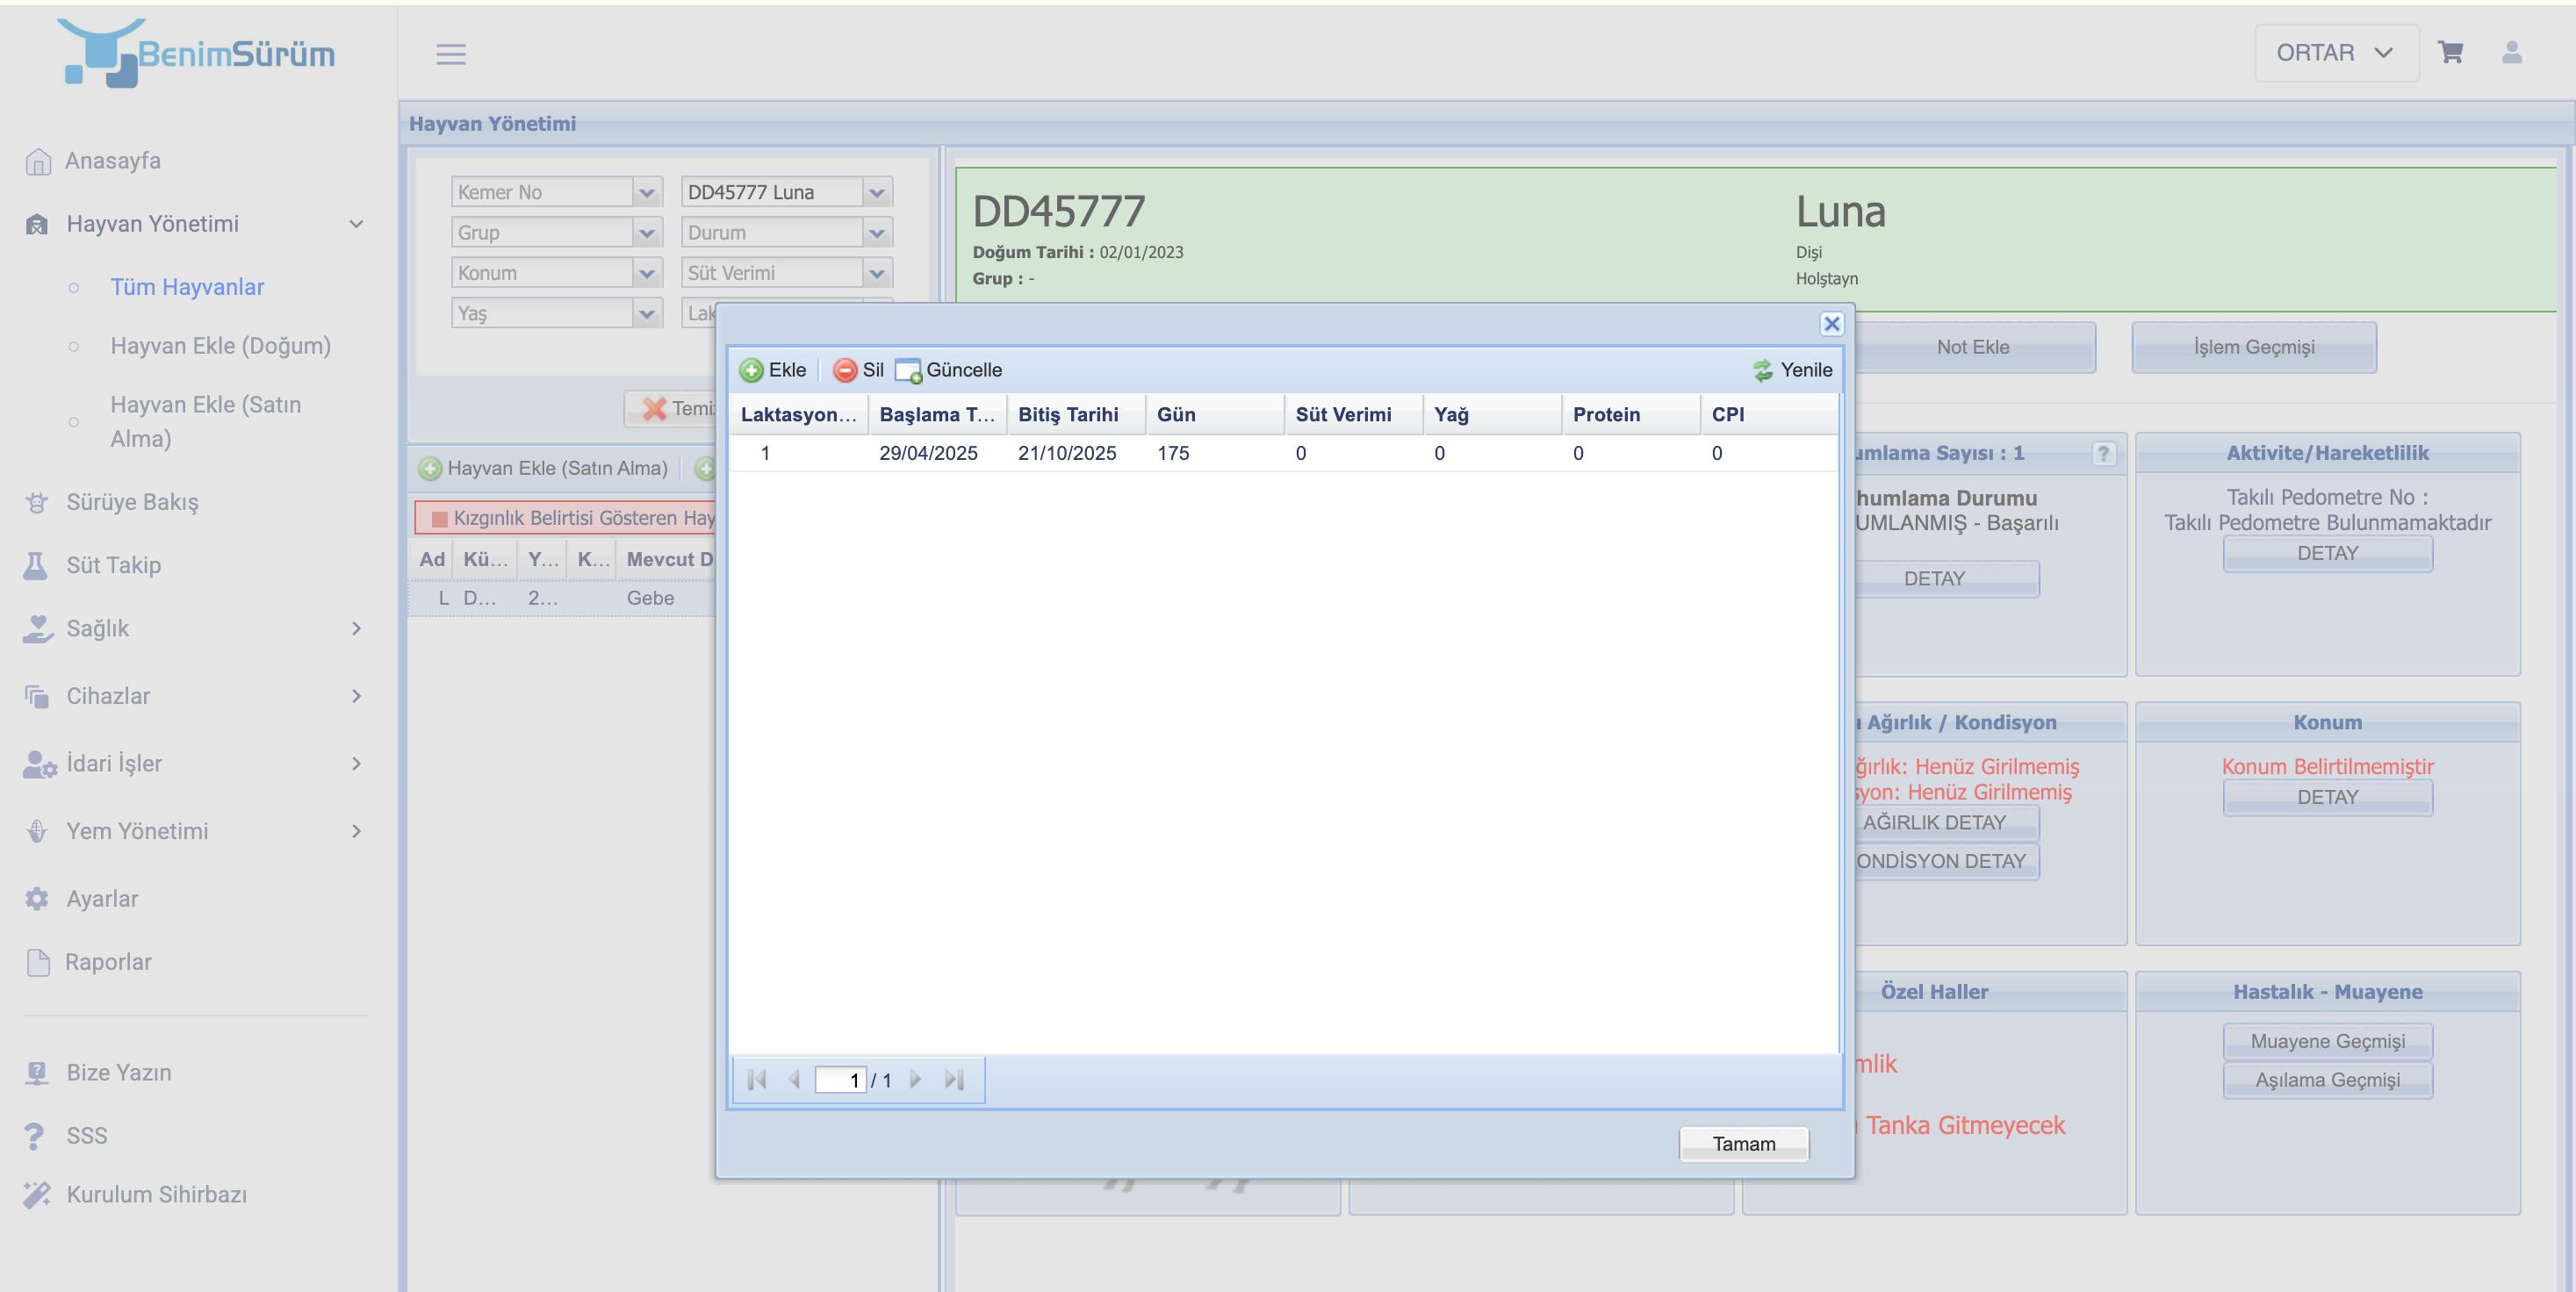Image resolution: width=2576 pixels, height=1292 pixels.
Task: Click the Muayene Geçmişi button
Action: click(2327, 1041)
